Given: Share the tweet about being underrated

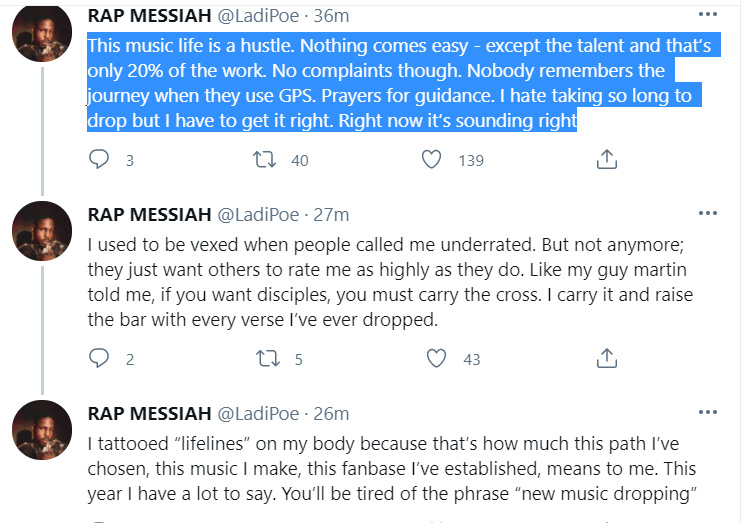Looking at the screenshot, I should click(605, 357).
